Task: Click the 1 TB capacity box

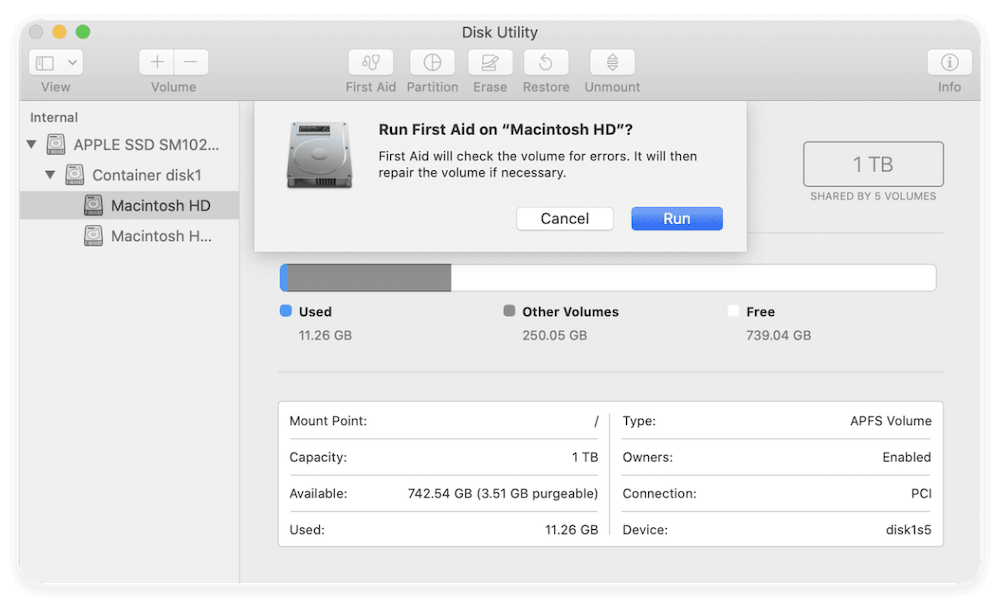Action: [872, 164]
